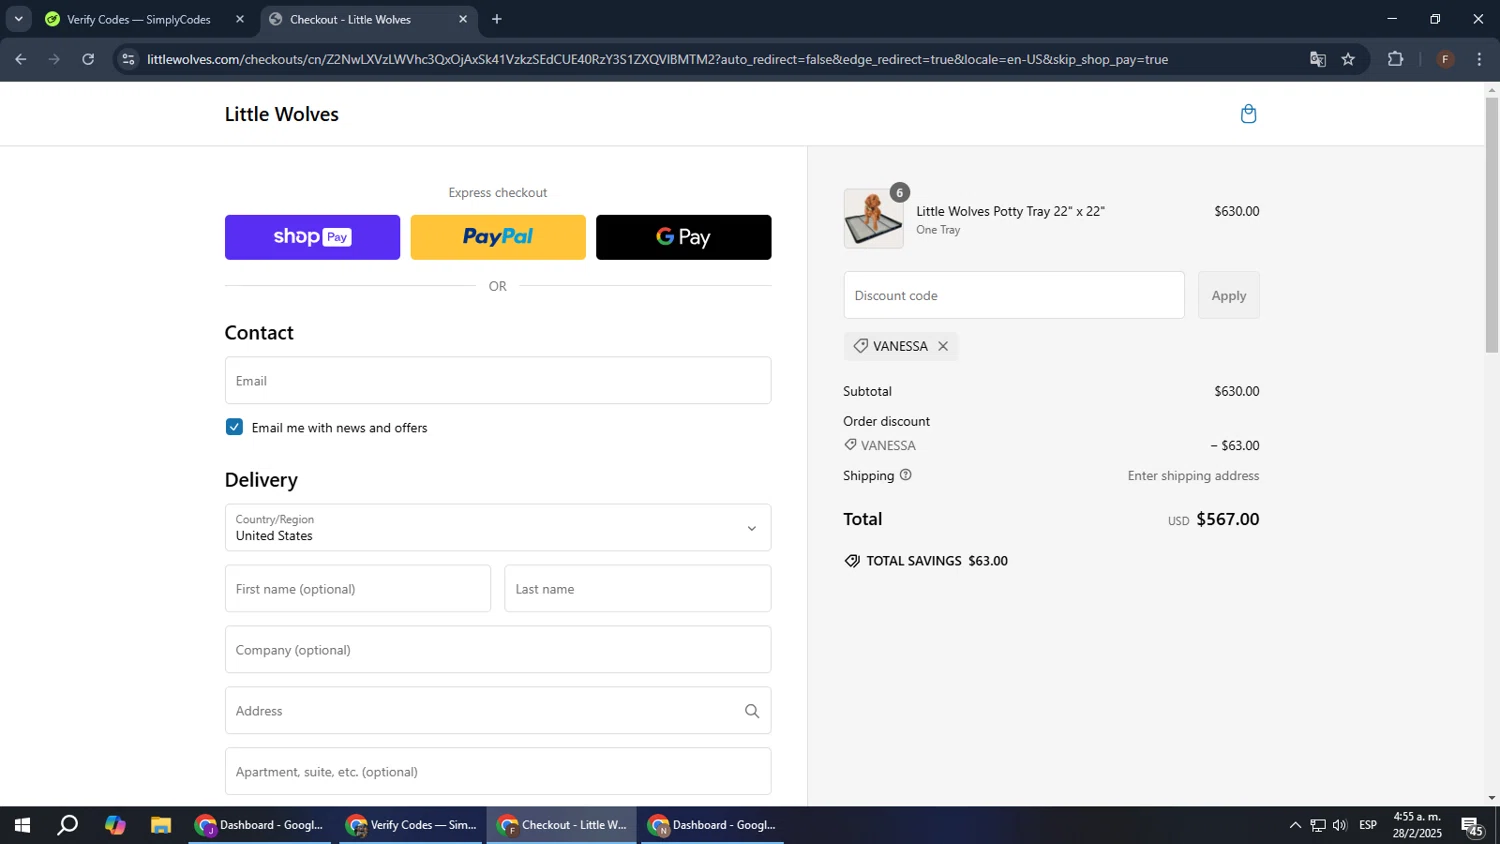Open the Copilot taskbar icon

[x=115, y=825]
